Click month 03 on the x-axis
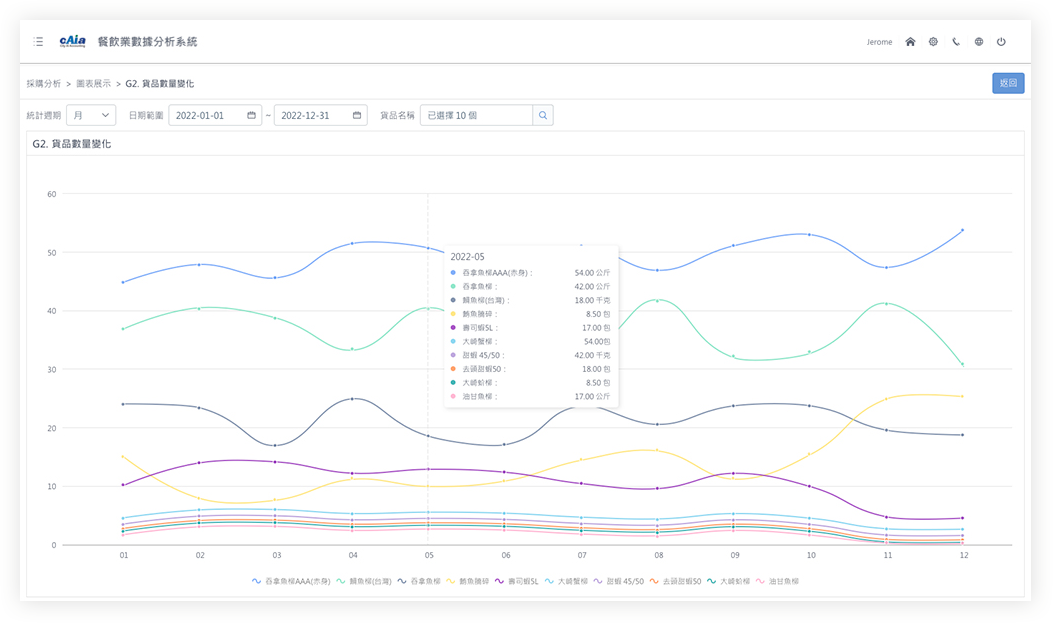The image size is (1053, 623). (x=277, y=556)
